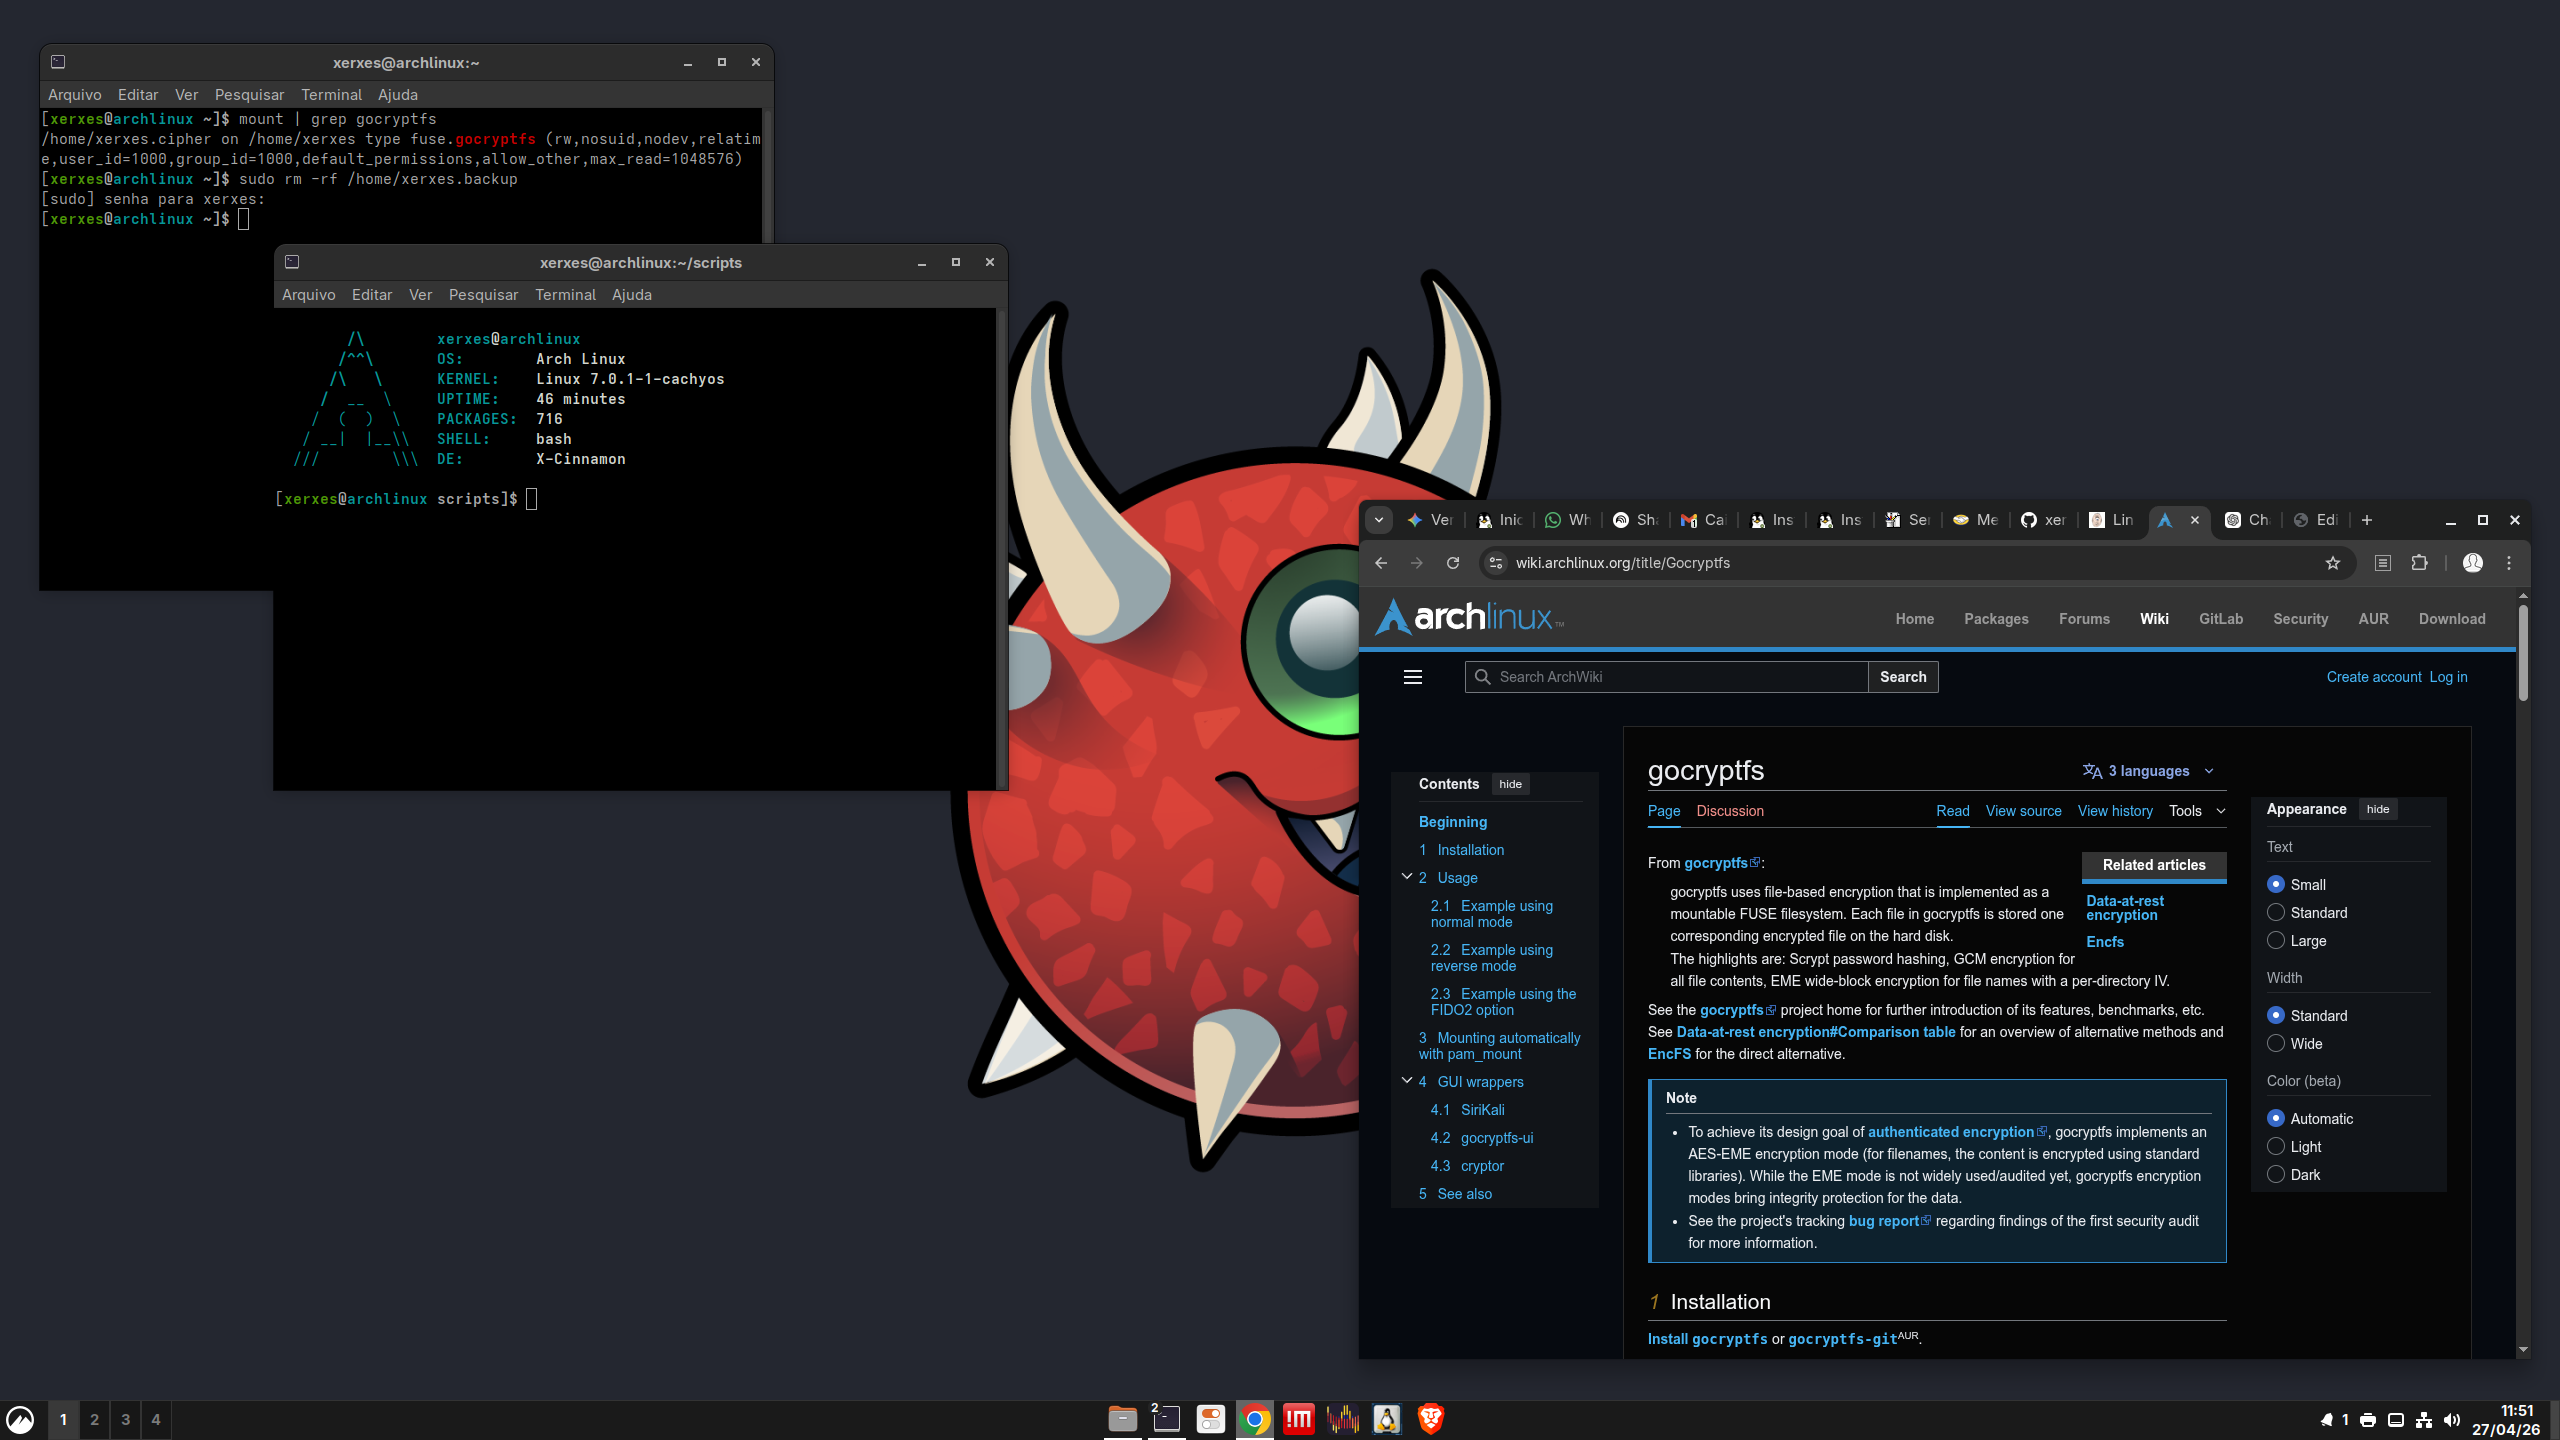Switch color scheme to Dark
Screen dimensions: 2560x1440
coord(2276,1175)
